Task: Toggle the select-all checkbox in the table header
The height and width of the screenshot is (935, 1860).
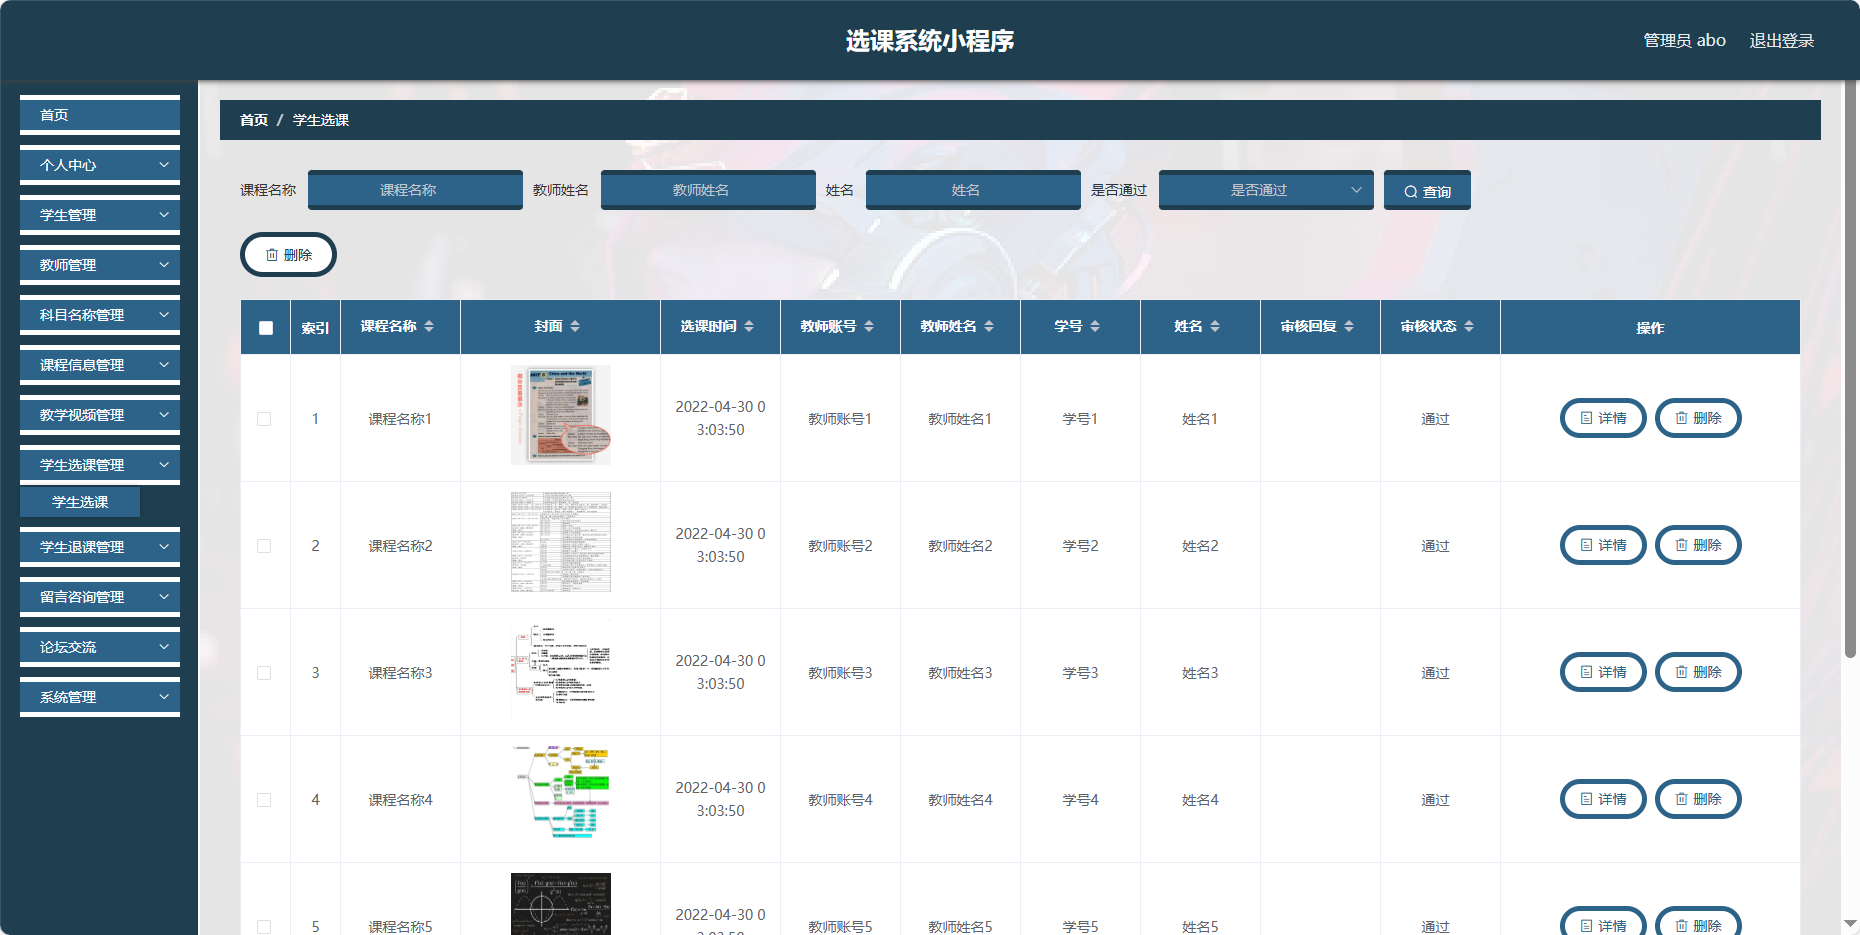Action: (266, 328)
